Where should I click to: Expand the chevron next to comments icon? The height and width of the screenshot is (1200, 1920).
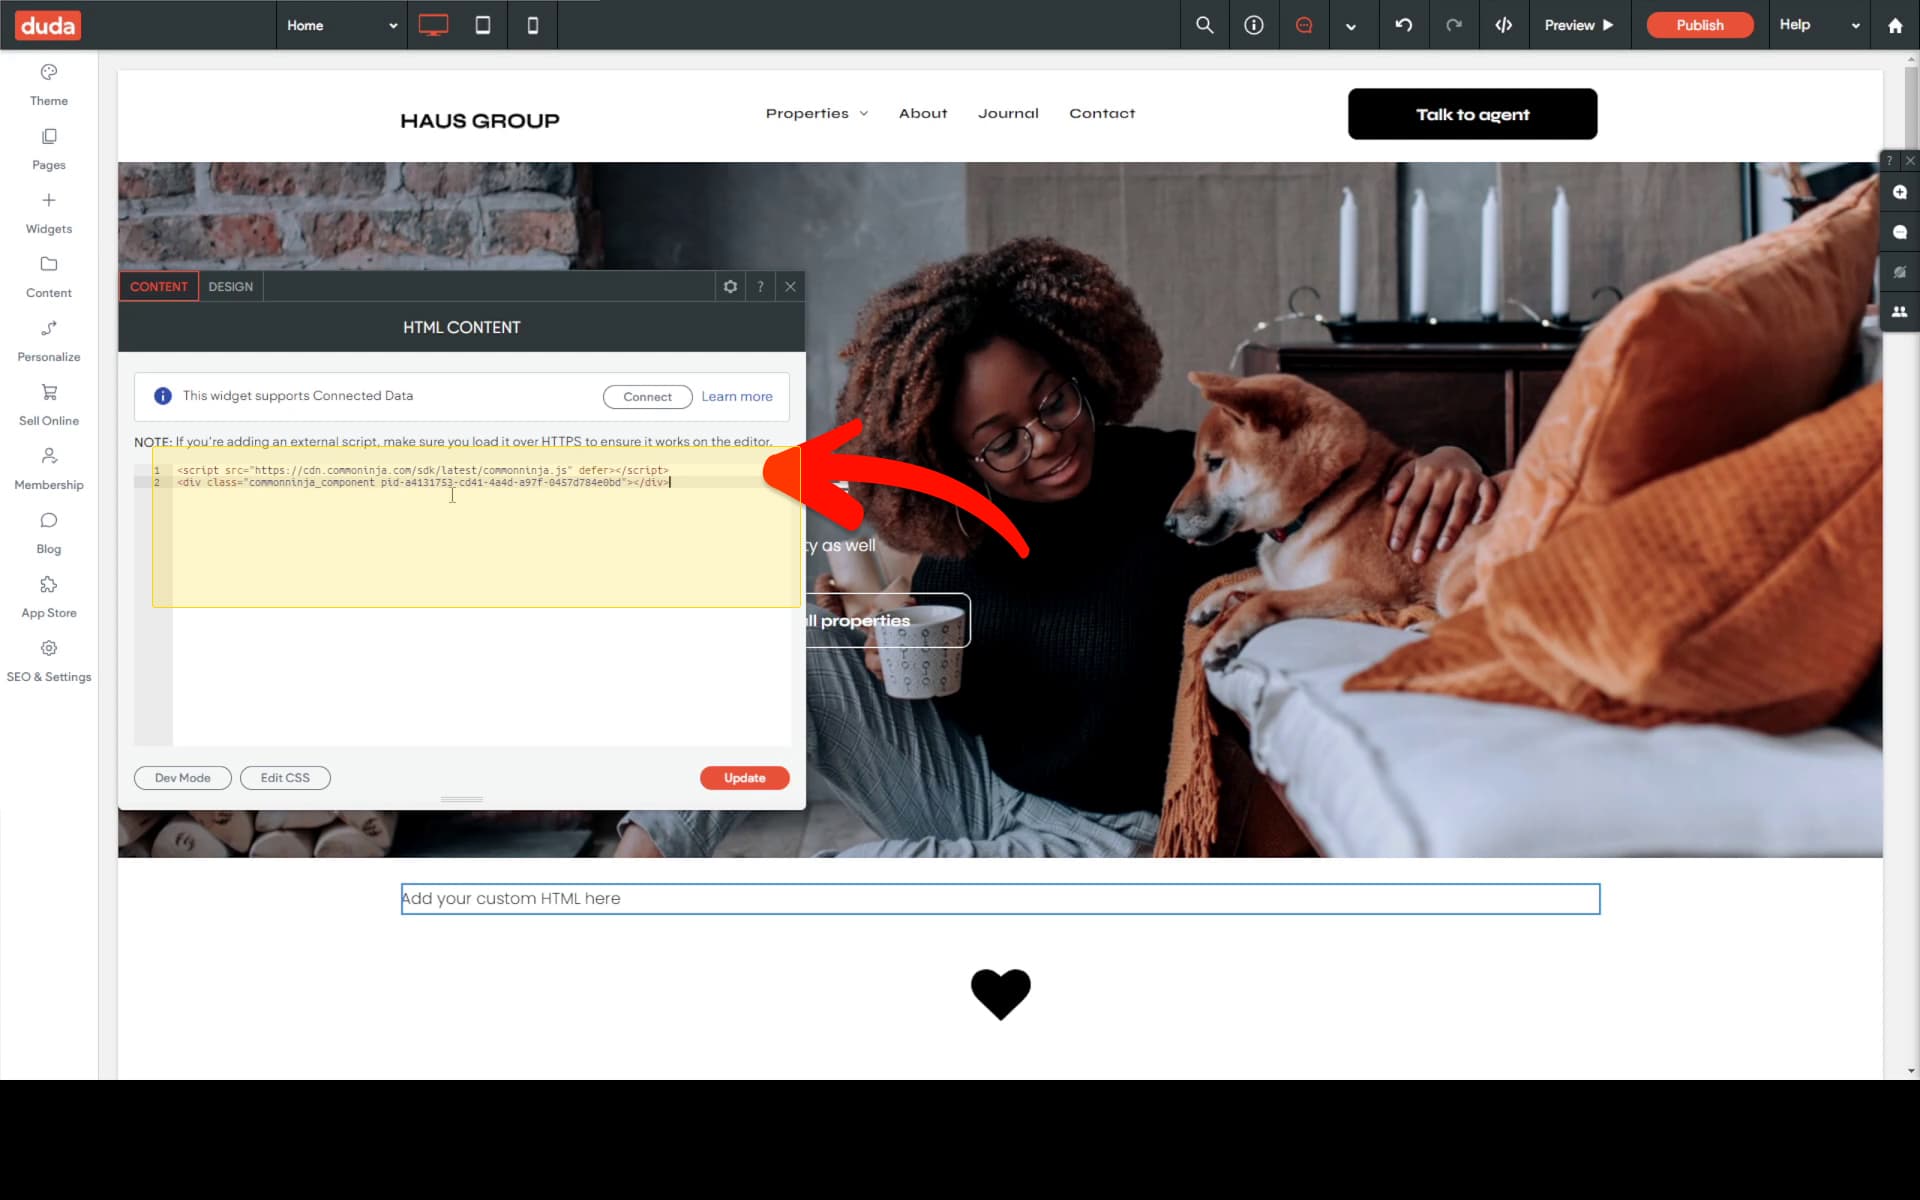coord(1351,26)
